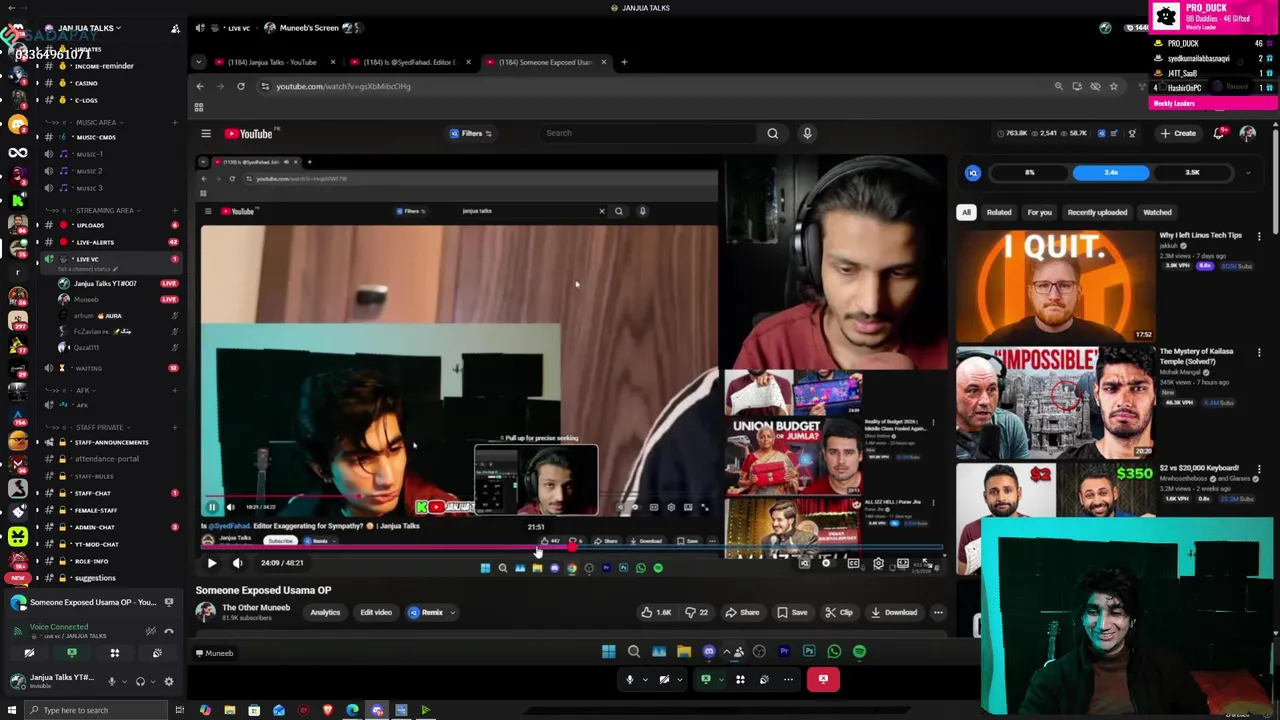Image resolution: width=1280 pixels, height=720 pixels.
Task: Open YouTube notifications bell
Action: point(1219,133)
